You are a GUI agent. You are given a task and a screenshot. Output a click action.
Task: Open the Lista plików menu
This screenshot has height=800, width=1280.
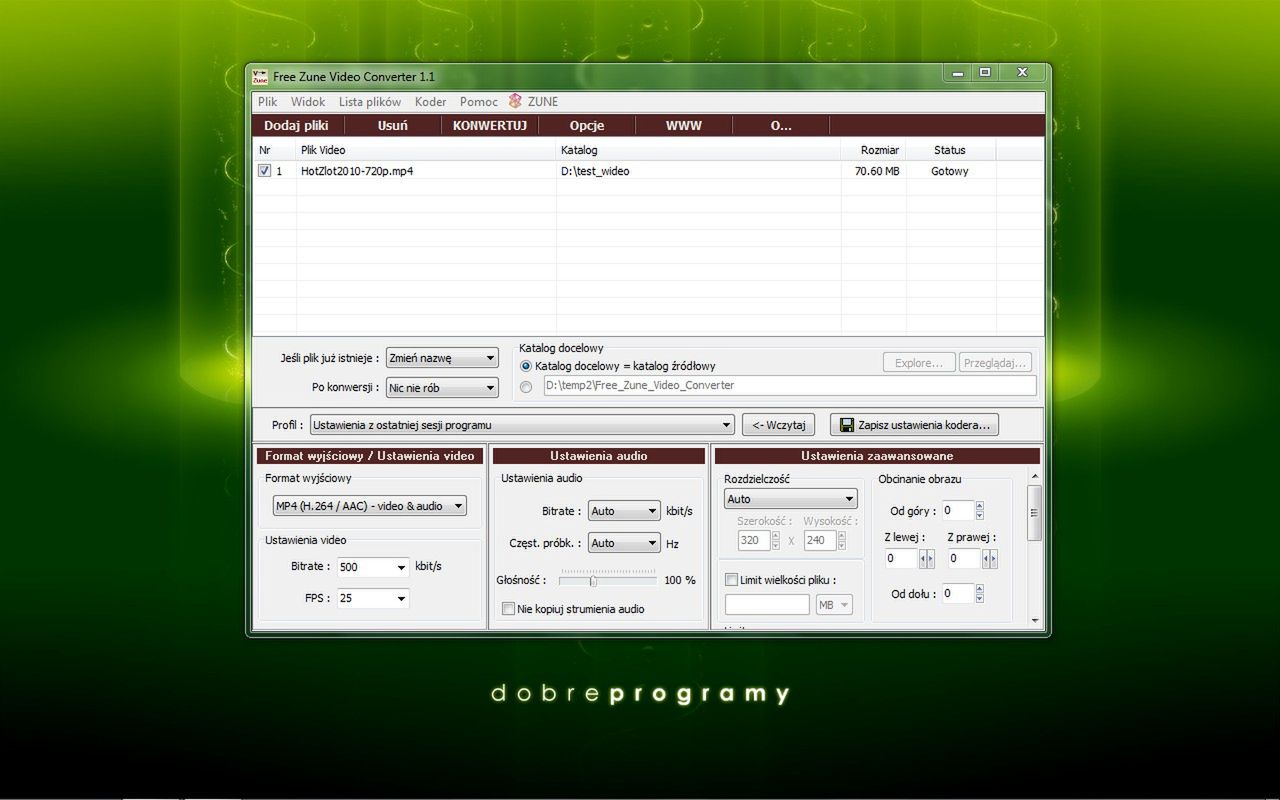[x=370, y=102]
